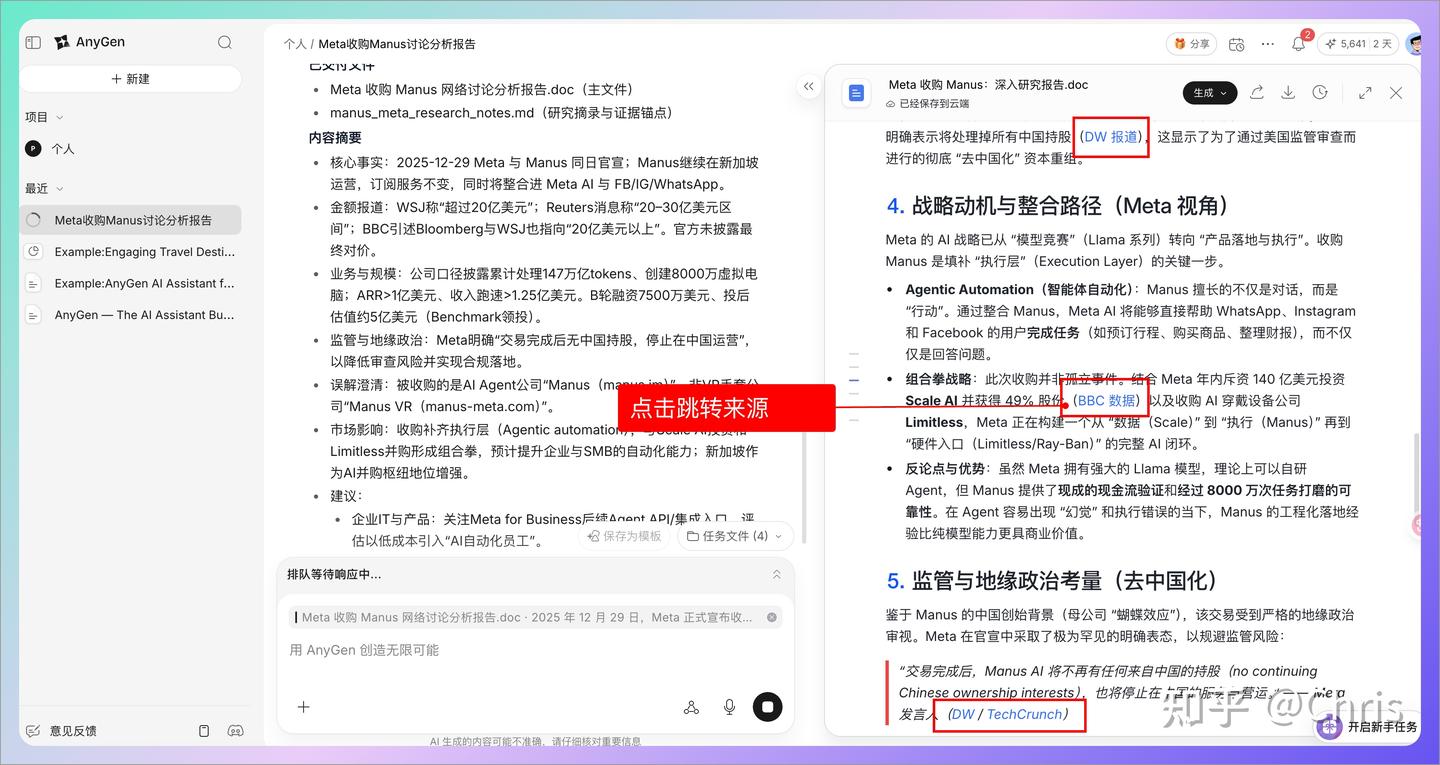Click the blue document file icon
This screenshot has width=1440, height=765.
coord(856,93)
